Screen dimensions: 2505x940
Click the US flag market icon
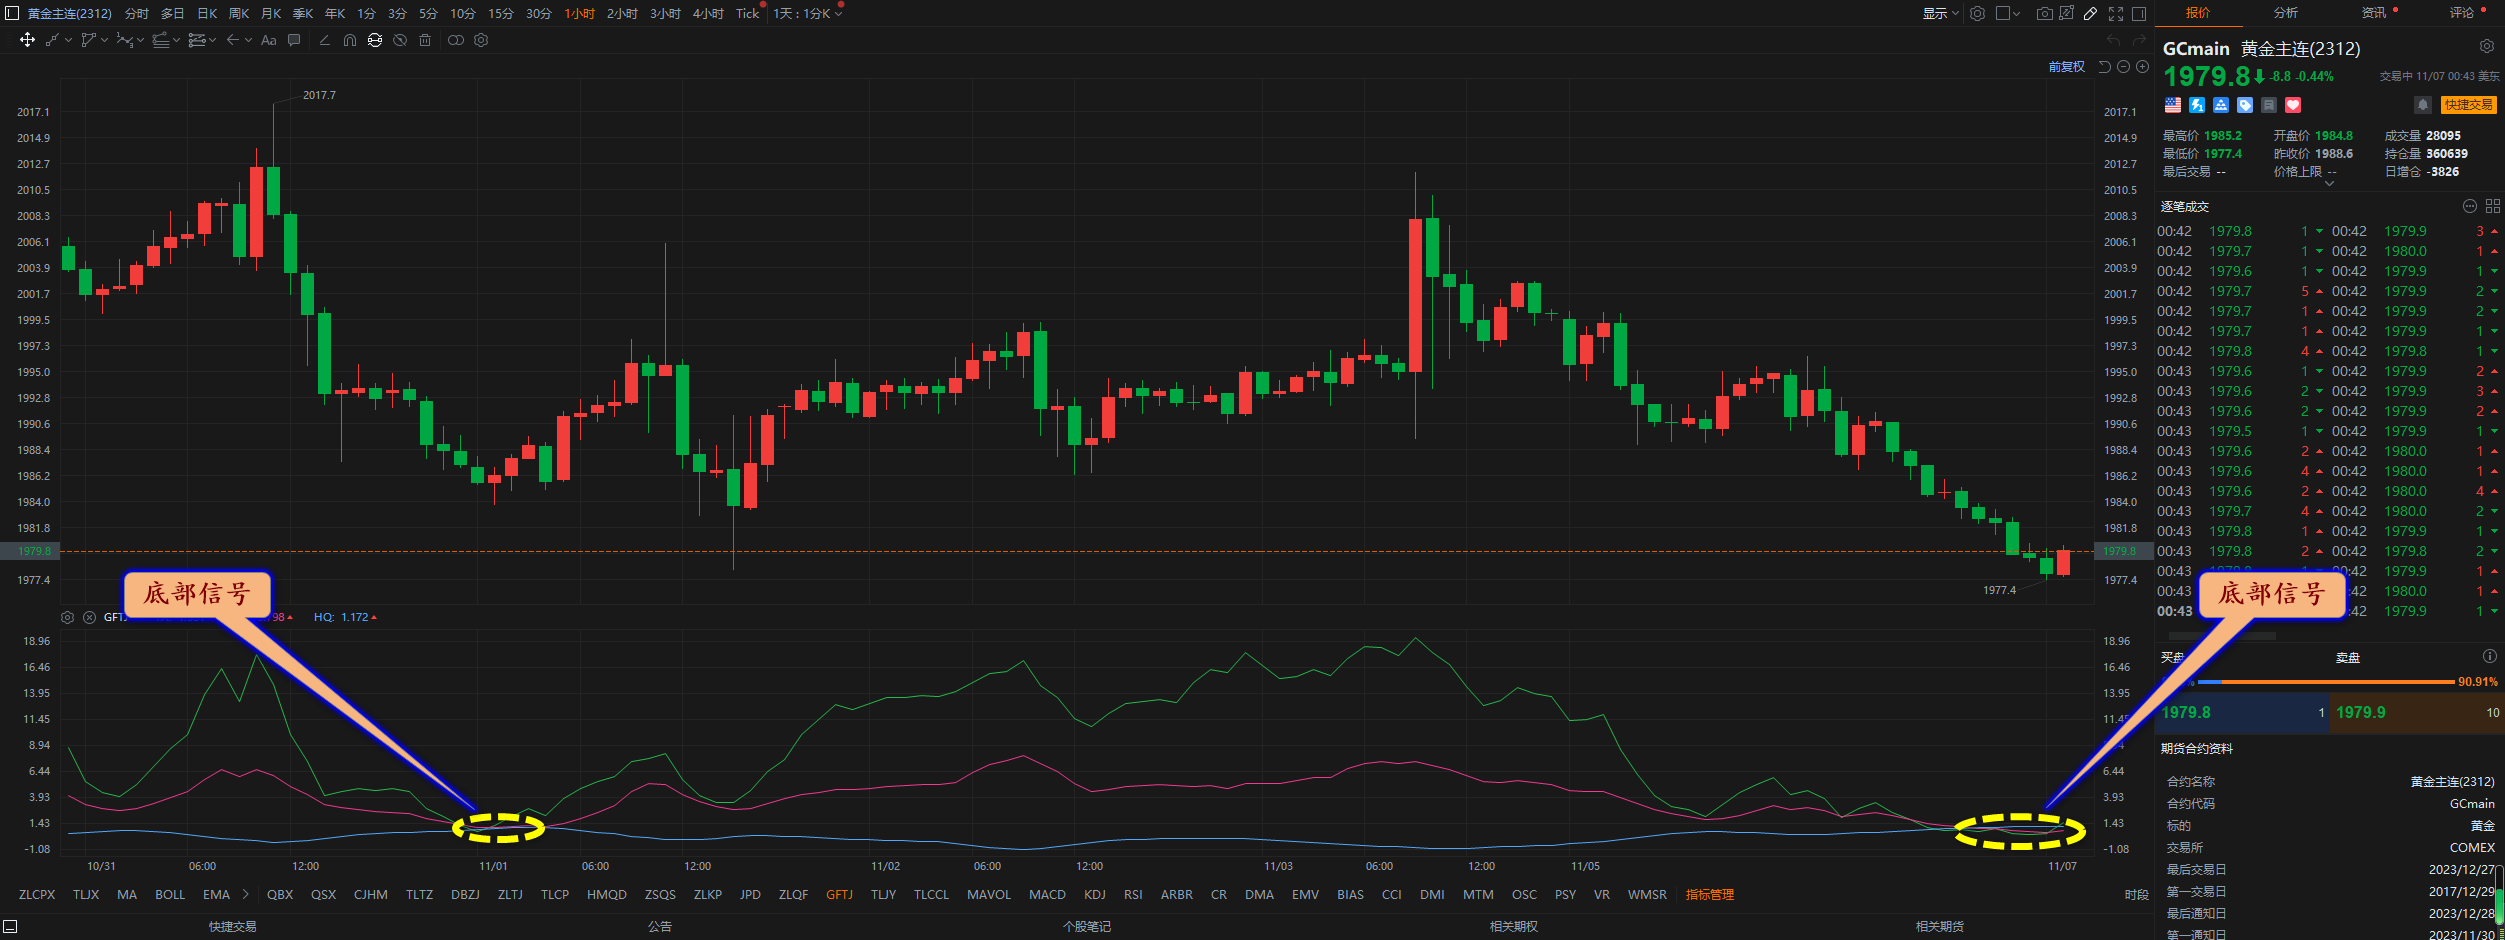point(2173,105)
